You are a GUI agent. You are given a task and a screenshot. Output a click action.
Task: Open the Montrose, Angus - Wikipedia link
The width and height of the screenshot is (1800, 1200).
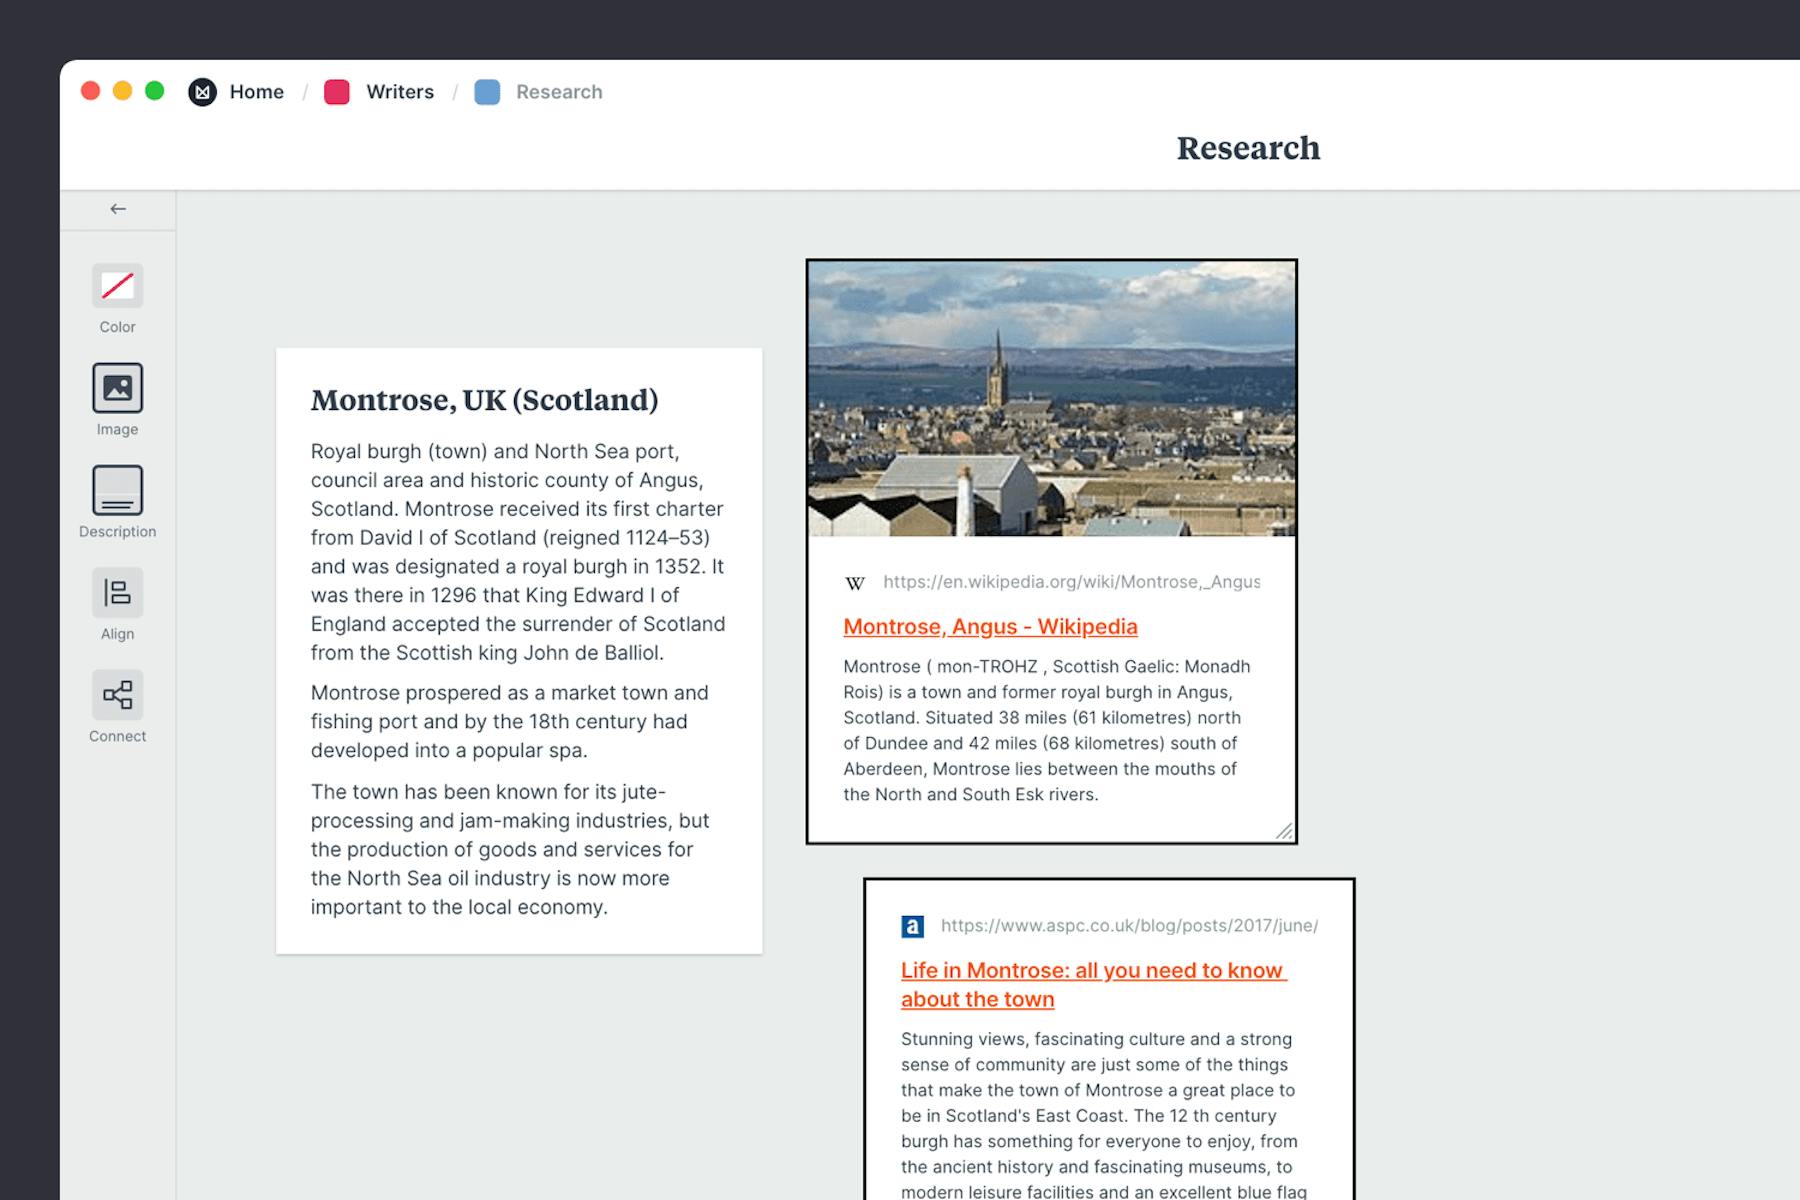coord(989,627)
